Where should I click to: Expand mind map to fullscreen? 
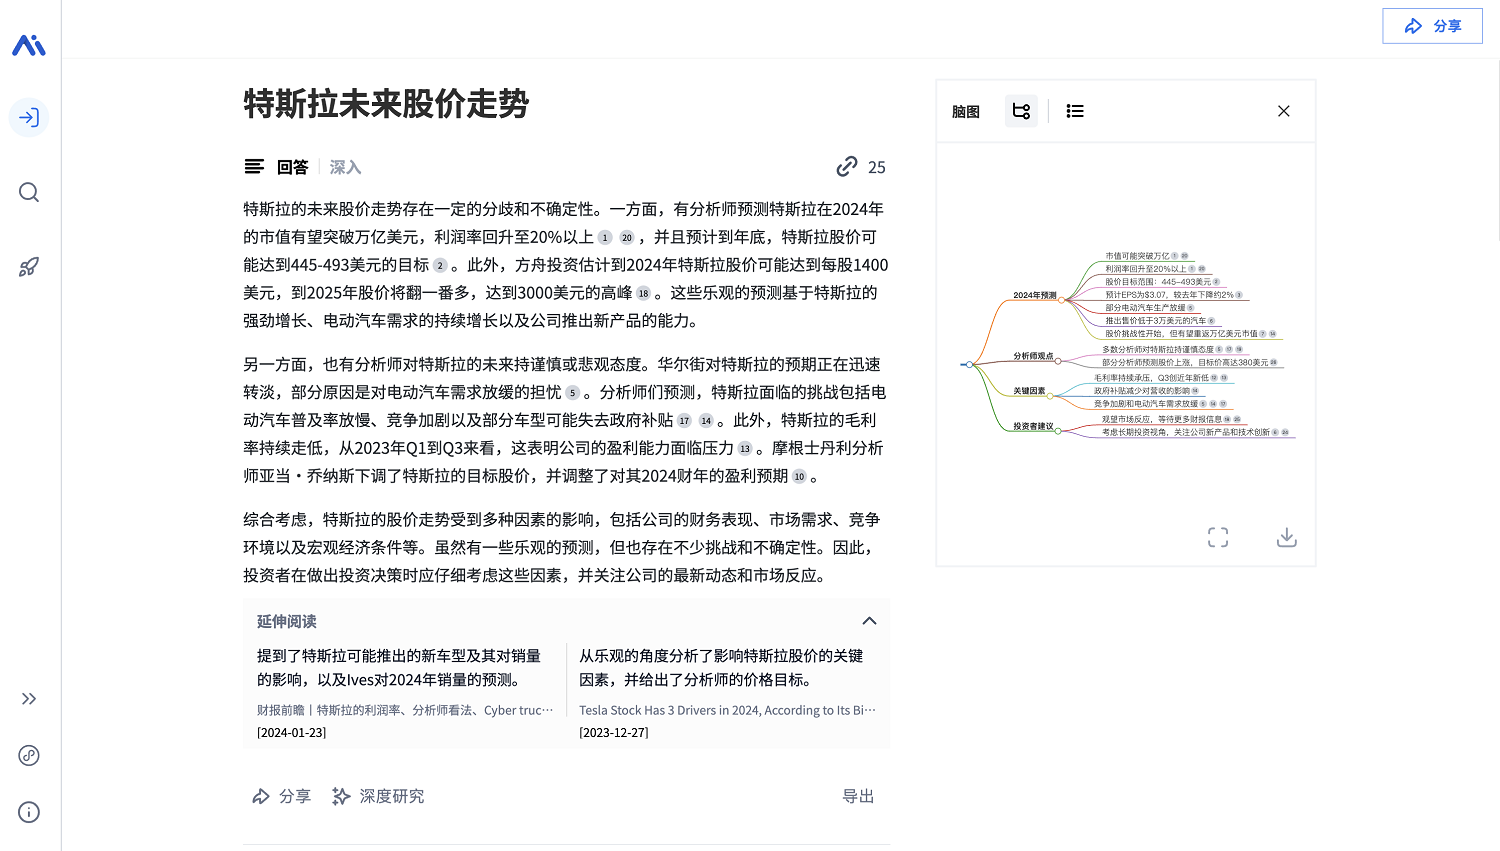[1217, 538]
